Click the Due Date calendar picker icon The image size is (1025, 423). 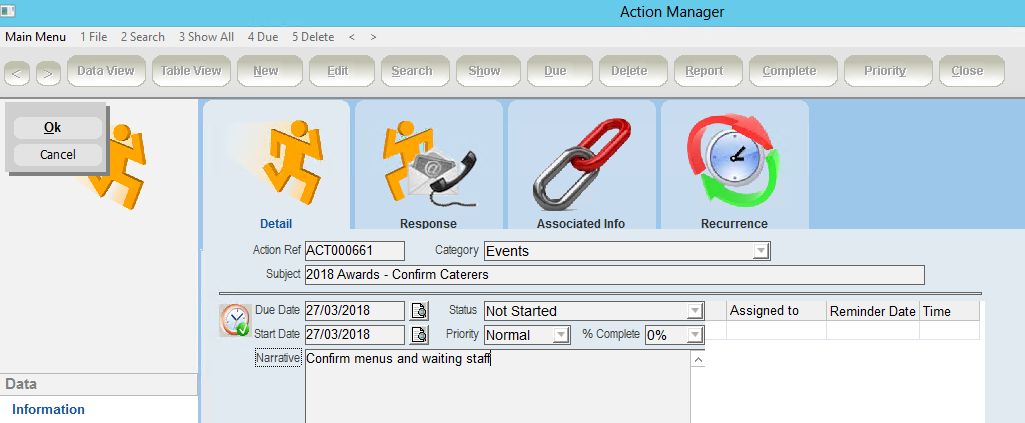point(420,311)
